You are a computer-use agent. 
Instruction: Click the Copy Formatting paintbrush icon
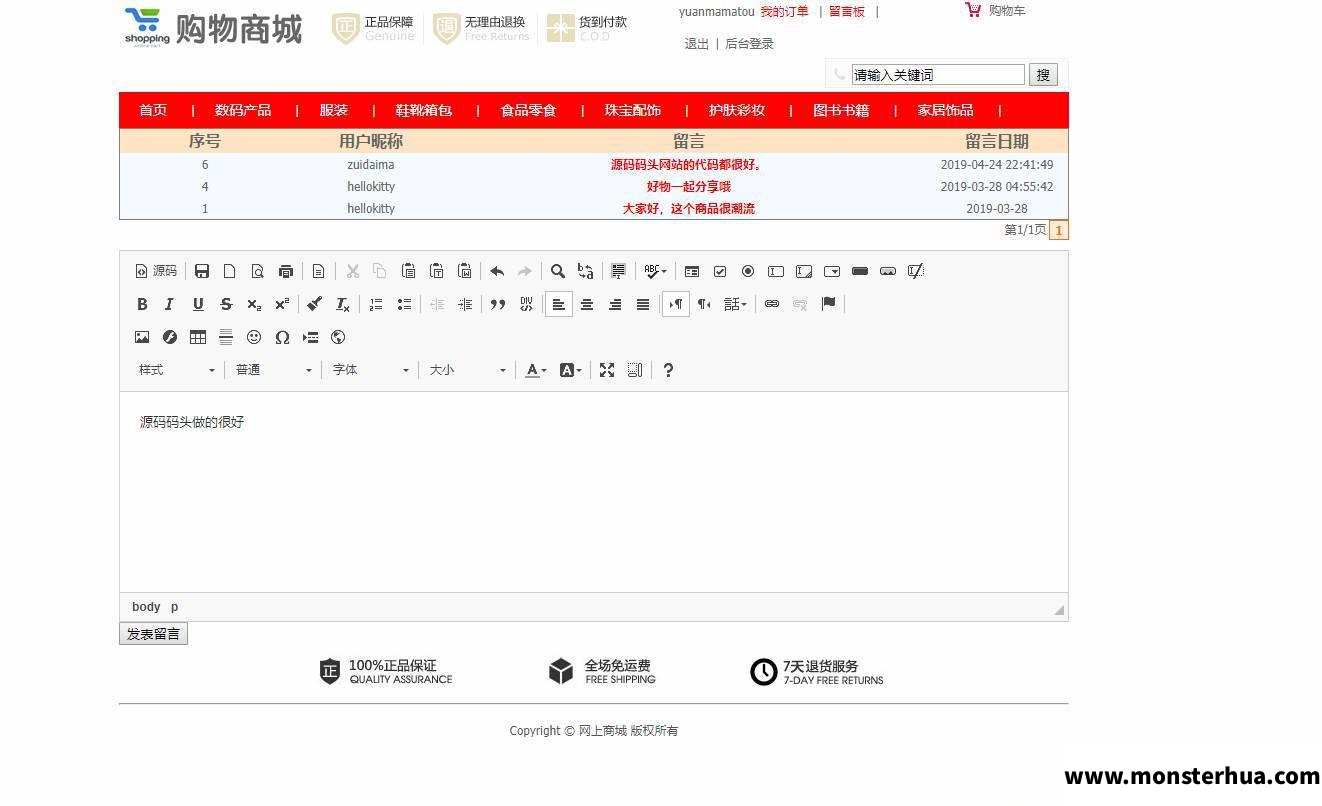click(x=314, y=304)
